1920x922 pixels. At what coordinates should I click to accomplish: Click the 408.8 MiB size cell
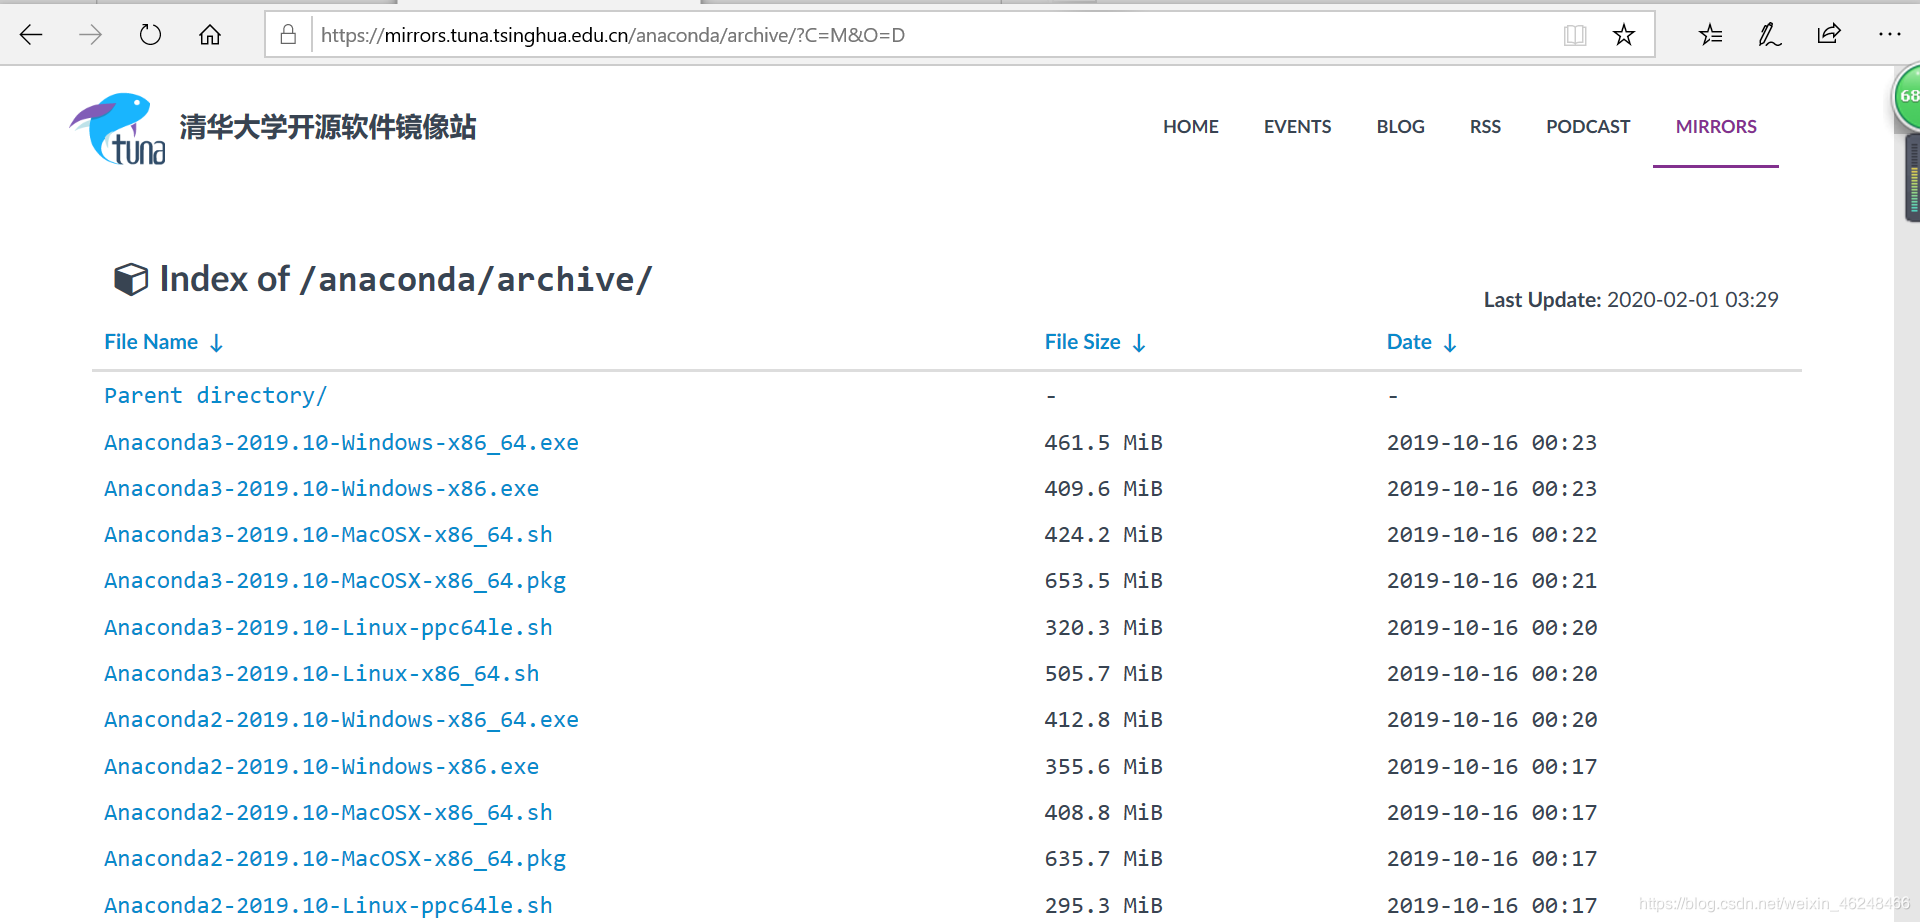[x=1103, y=813]
